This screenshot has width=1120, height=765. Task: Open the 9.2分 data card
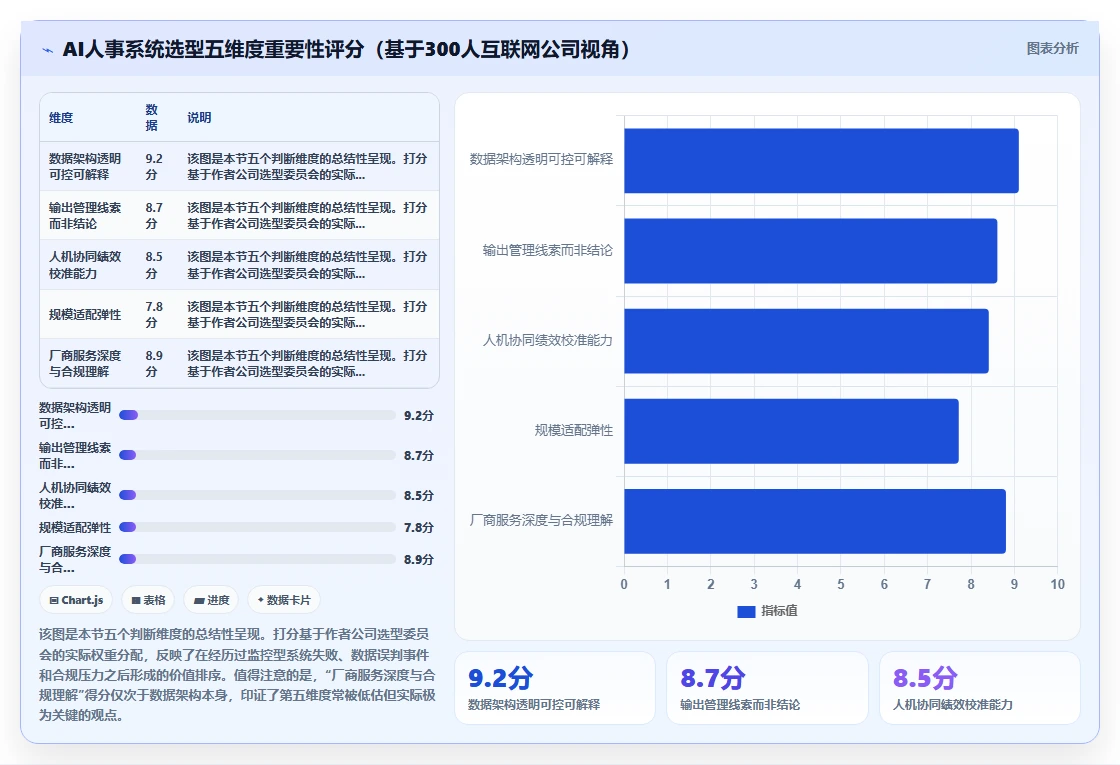click(x=555, y=688)
